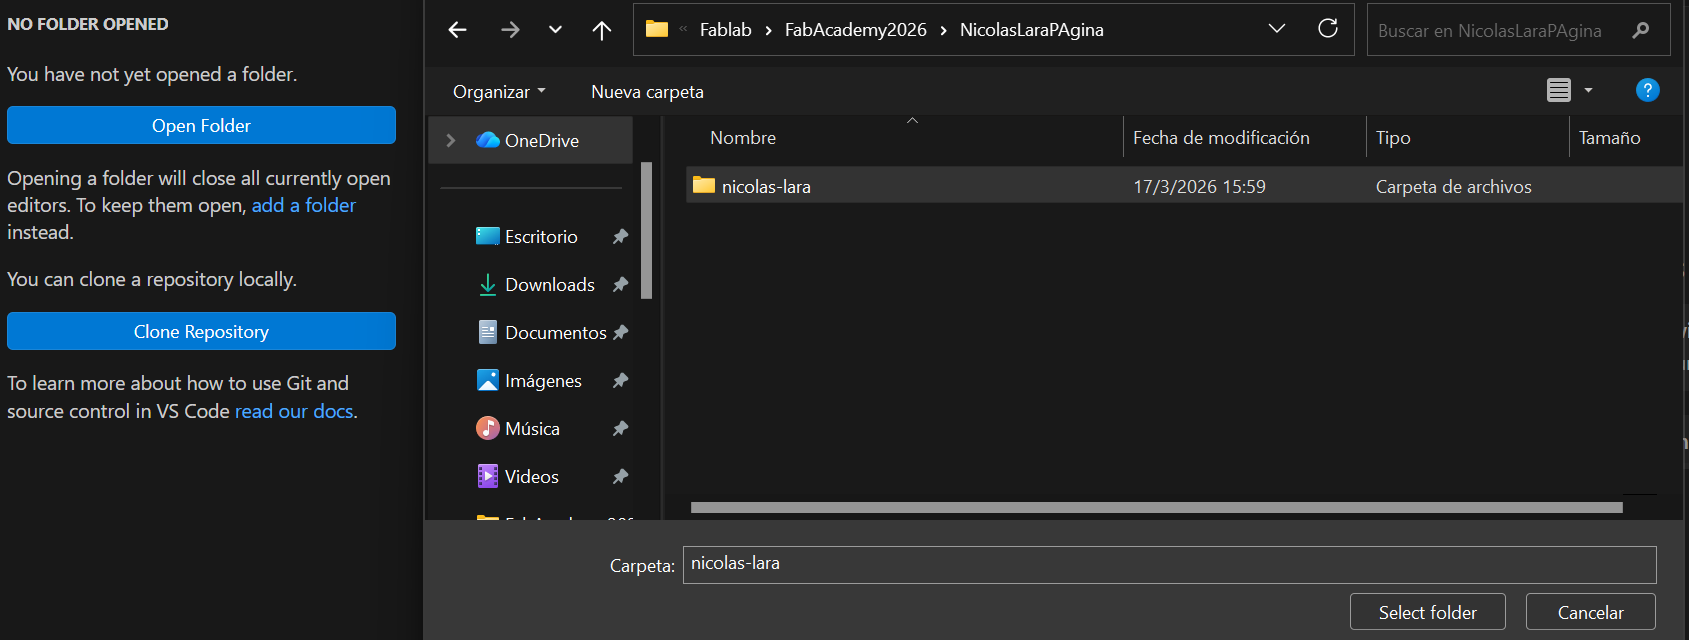Open the help question mark icon
The image size is (1689, 640).
[x=1647, y=90]
